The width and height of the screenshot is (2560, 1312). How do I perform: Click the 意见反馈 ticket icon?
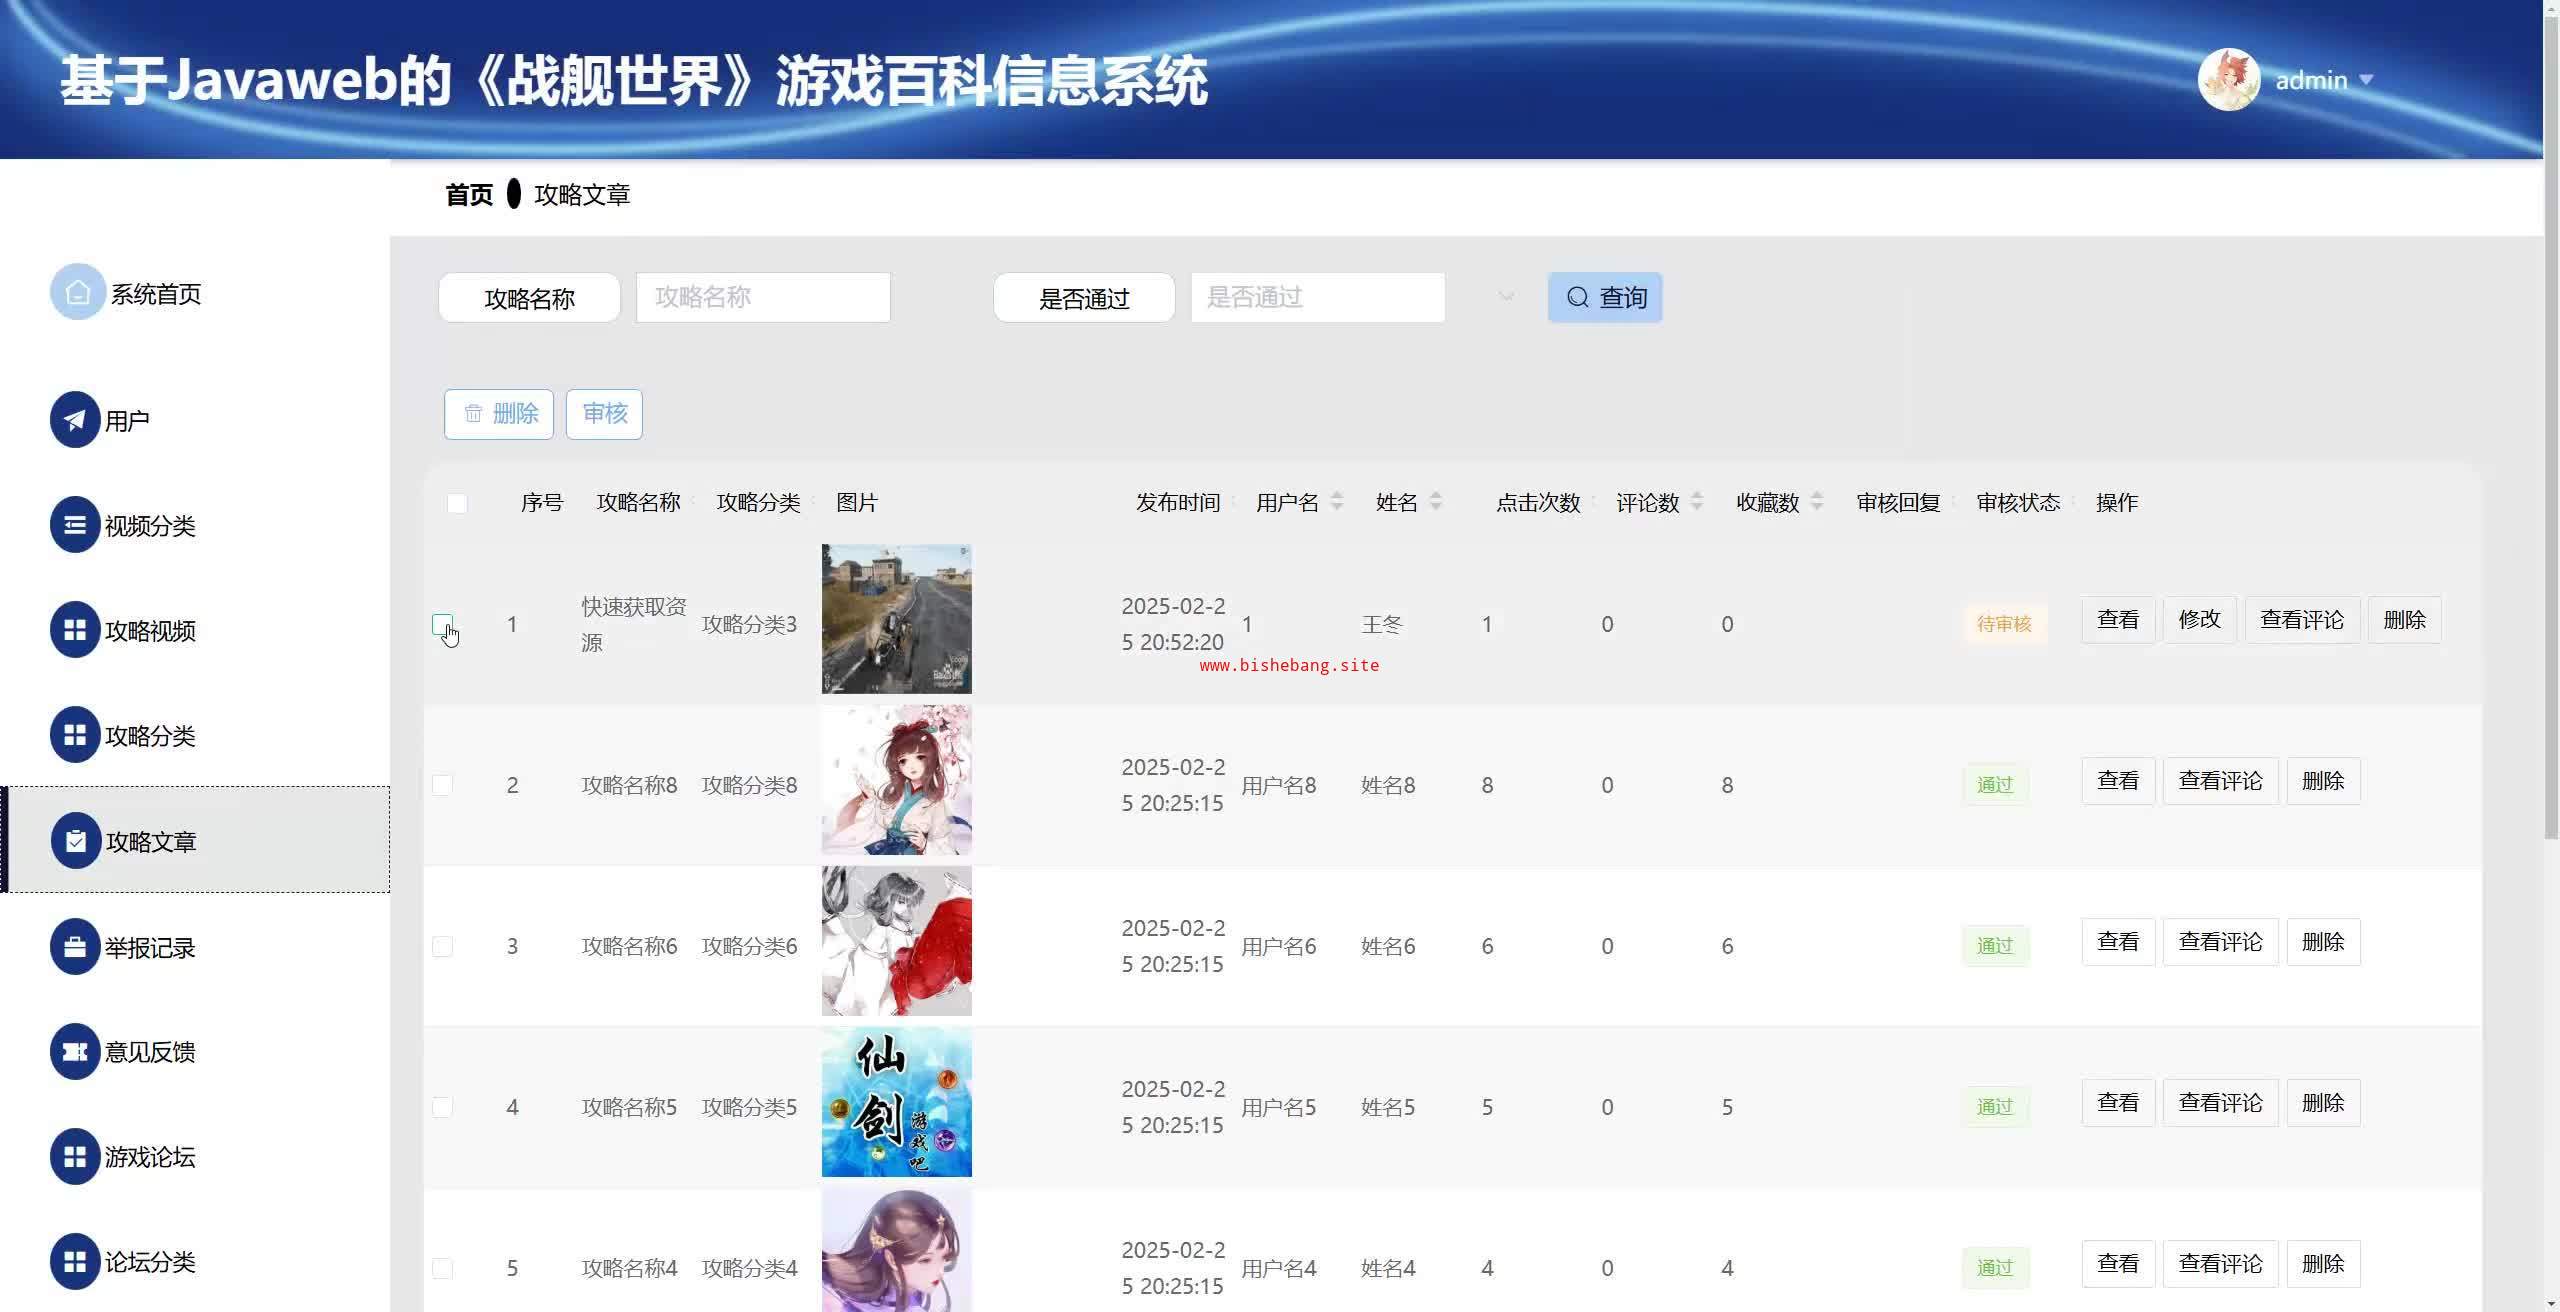(x=75, y=1051)
